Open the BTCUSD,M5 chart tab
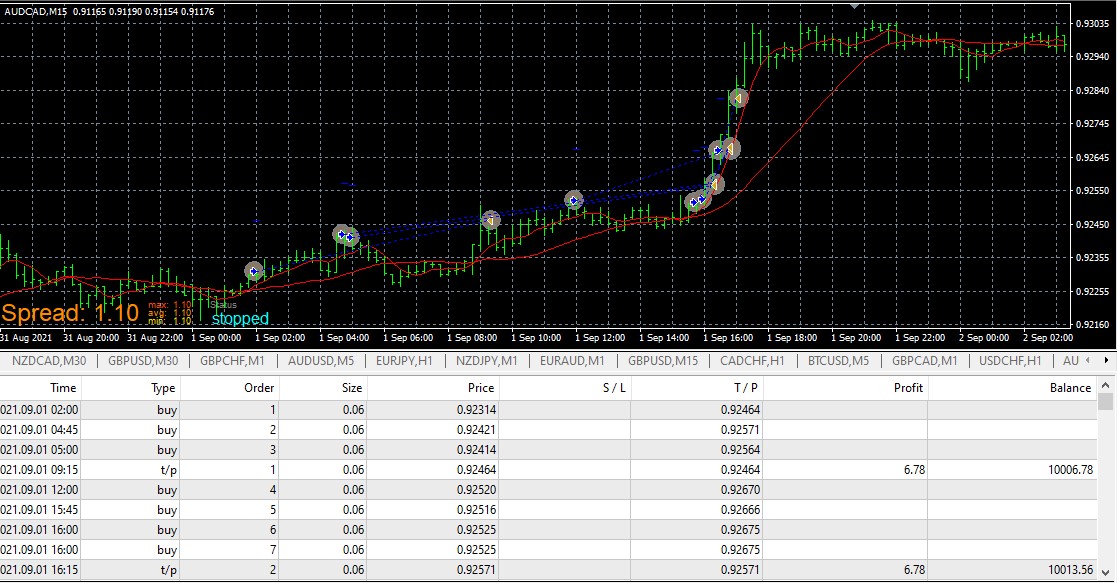The height and width of the screenshot is (583, 1117). pos(838,361)
